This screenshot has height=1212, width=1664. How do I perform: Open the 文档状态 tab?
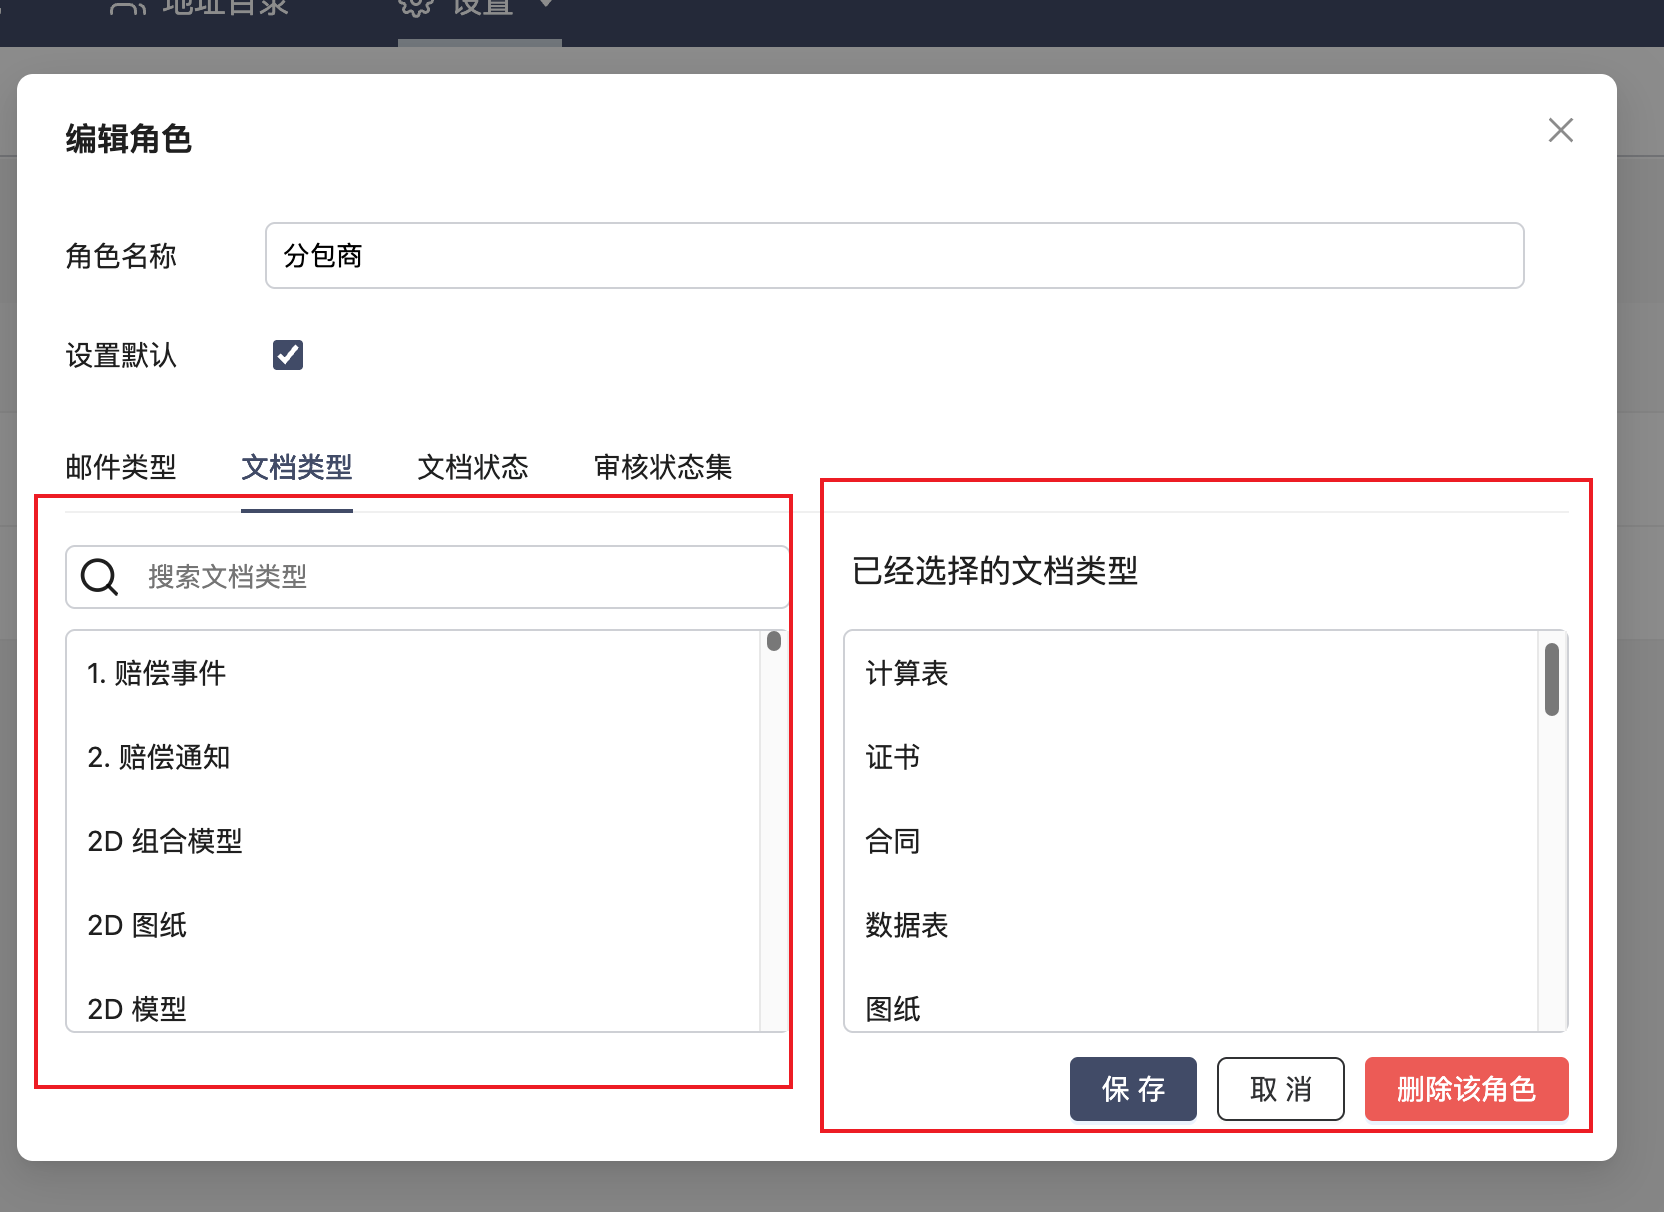[473, 467]
